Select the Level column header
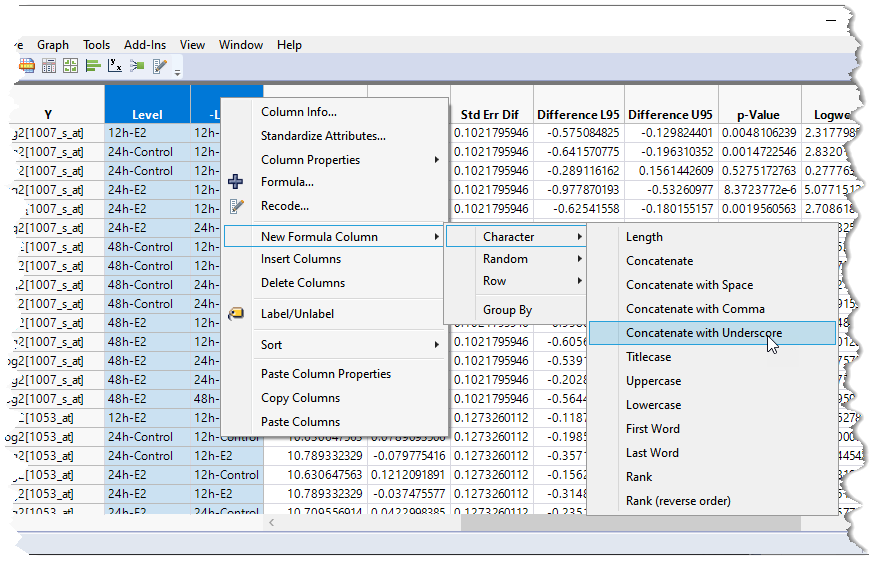882x561 pixels. [x=147, y=114]
